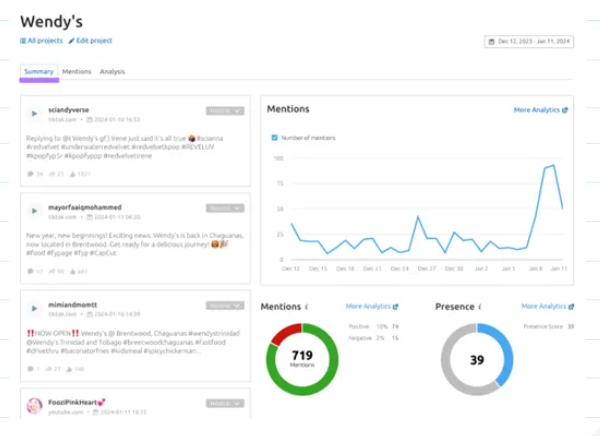The height and width of the screenshot is (436, 600).
Task: Open More Analytics for the Mentions chart
Action: [x=540, y=110]
